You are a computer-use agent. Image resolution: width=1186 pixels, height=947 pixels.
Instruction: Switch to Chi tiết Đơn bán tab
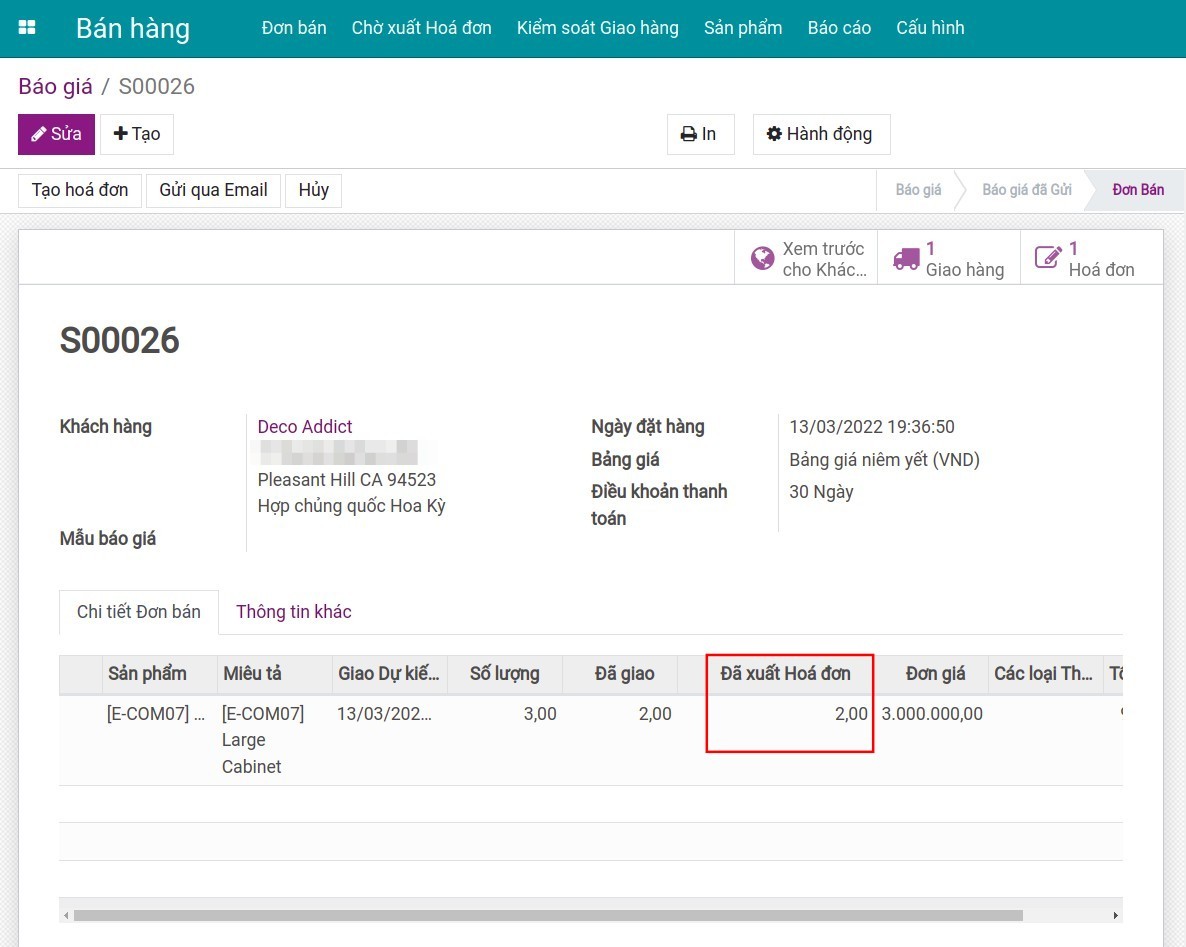pyautogui.click(x=139, y=612)
